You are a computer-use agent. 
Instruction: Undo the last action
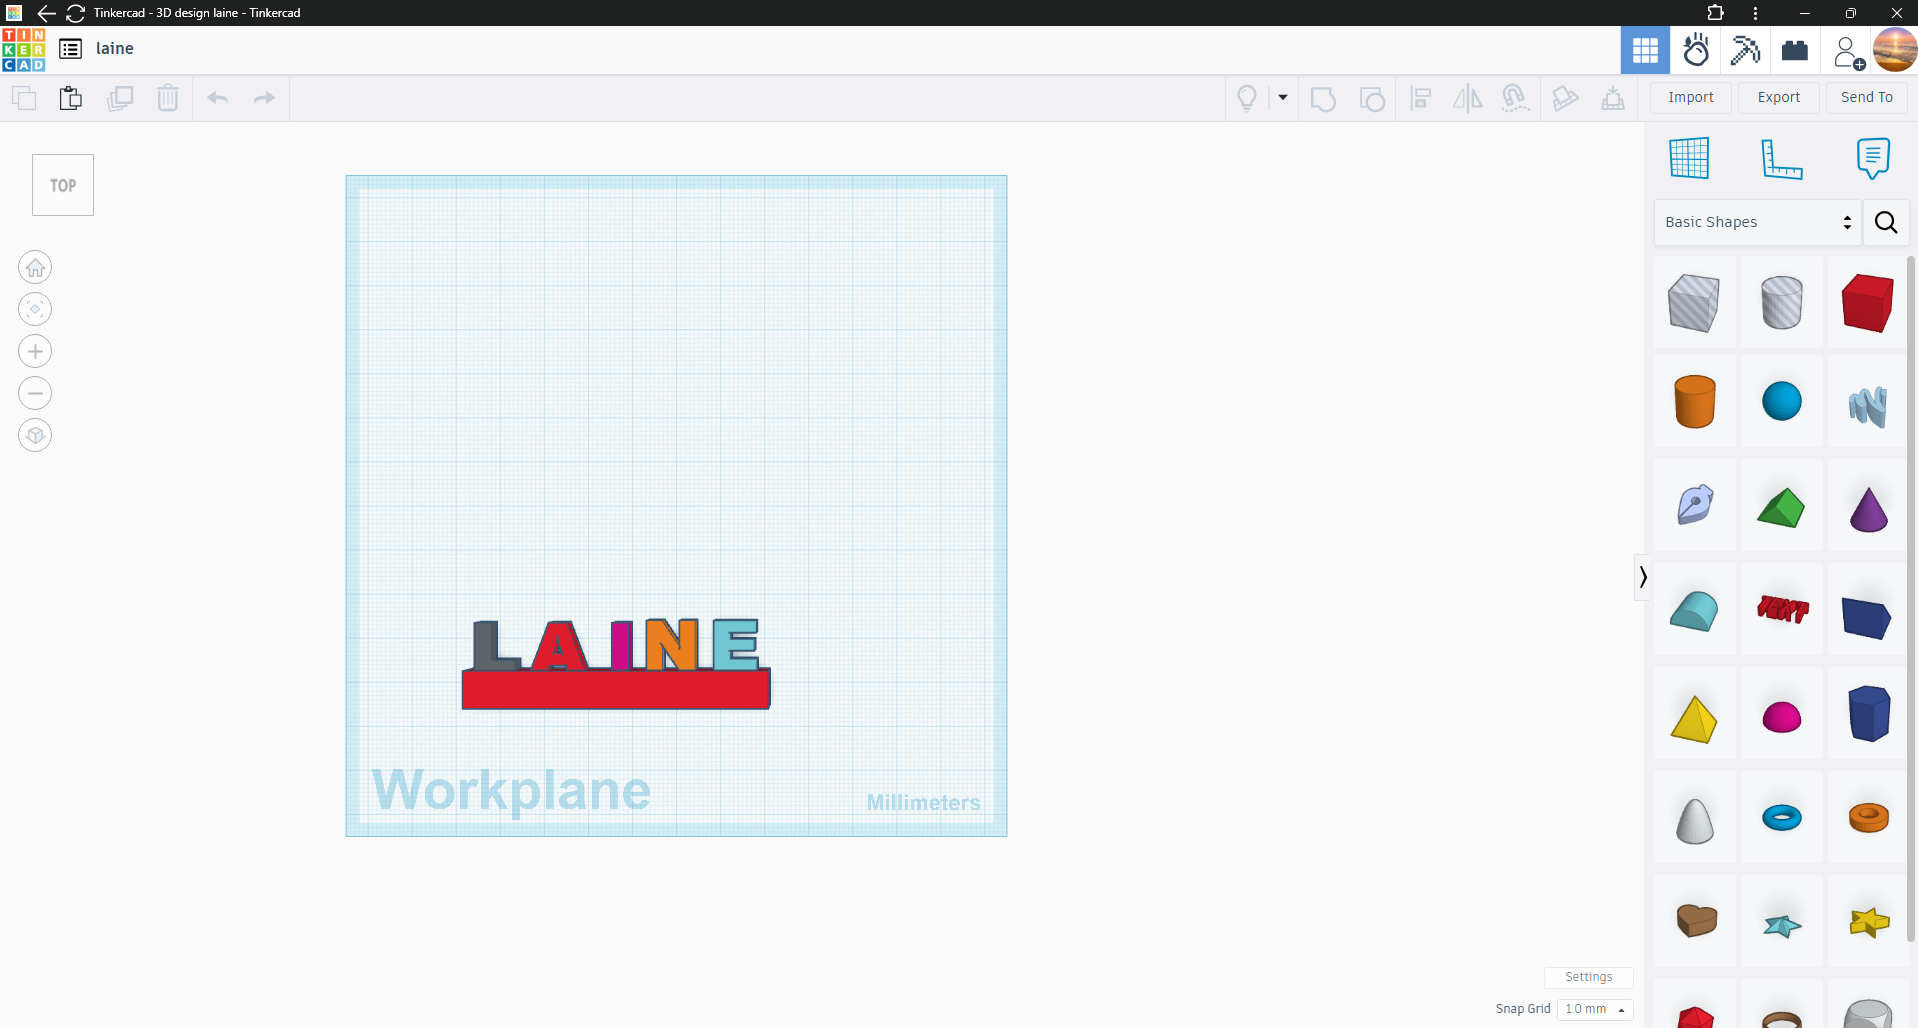217,98
